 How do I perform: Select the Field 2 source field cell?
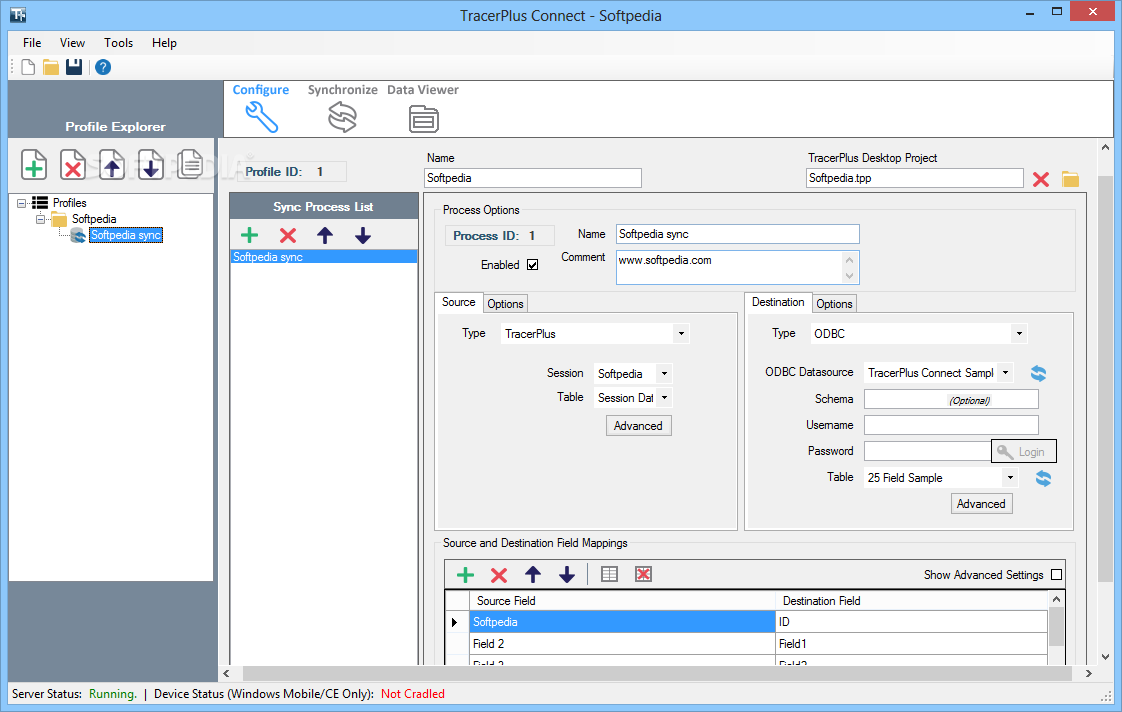point(622,644)
